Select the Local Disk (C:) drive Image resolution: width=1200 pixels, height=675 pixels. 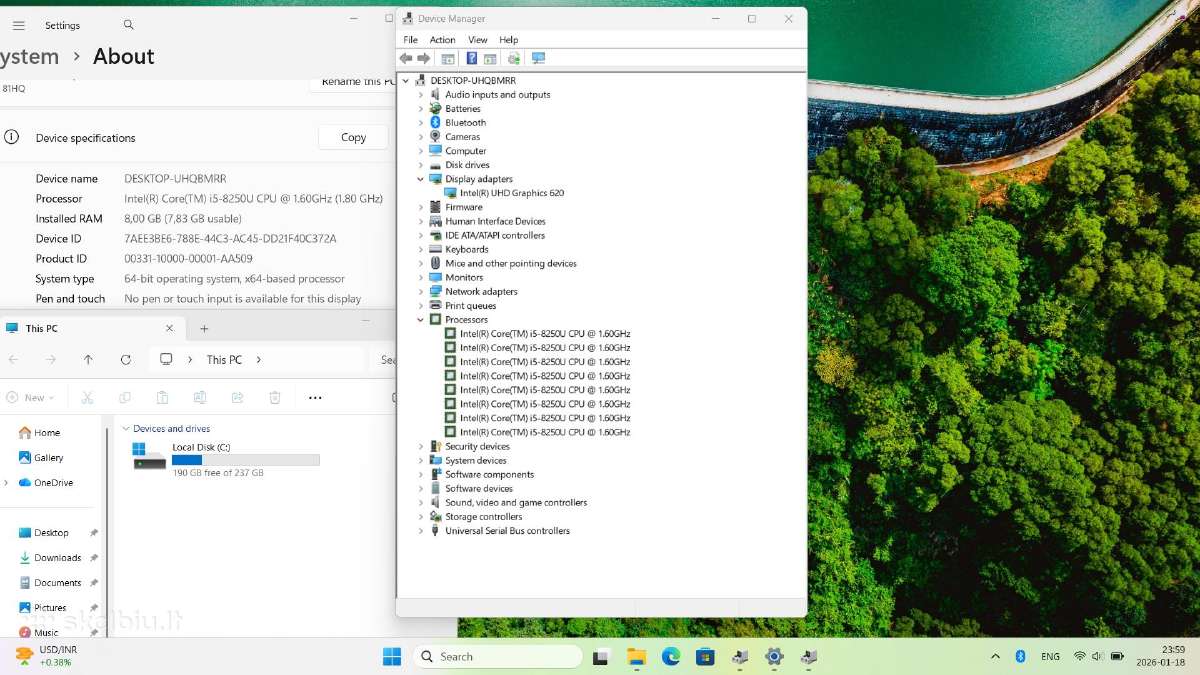(x=226, y=459)
